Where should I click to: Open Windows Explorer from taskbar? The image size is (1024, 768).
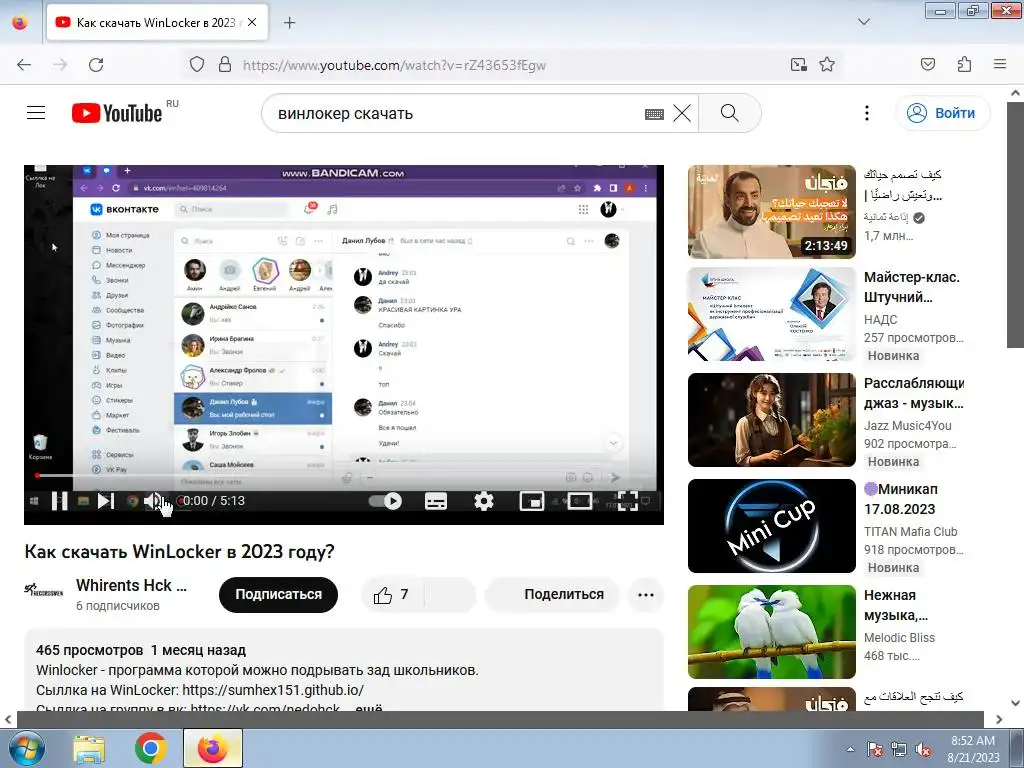pyautogui.click(x=89, y=749)
